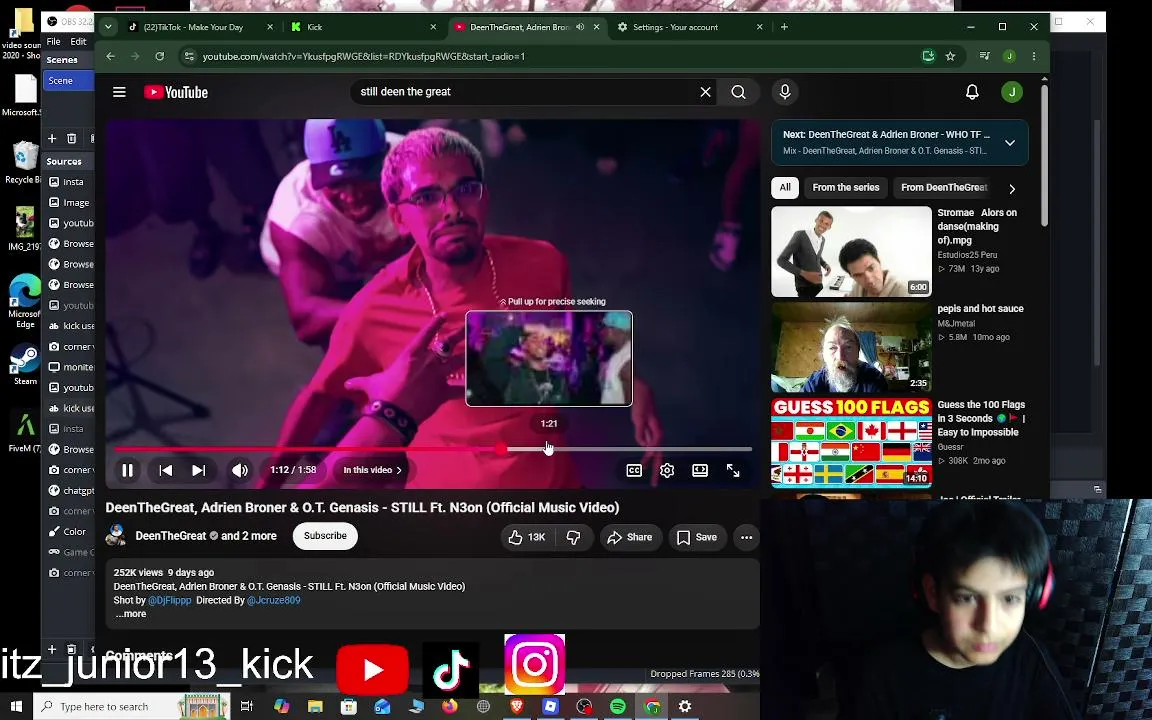The width and height of the screenshot is (1152, 720).
Task: Dislike the video thumbs down
Action: click(x=574, y=537)
